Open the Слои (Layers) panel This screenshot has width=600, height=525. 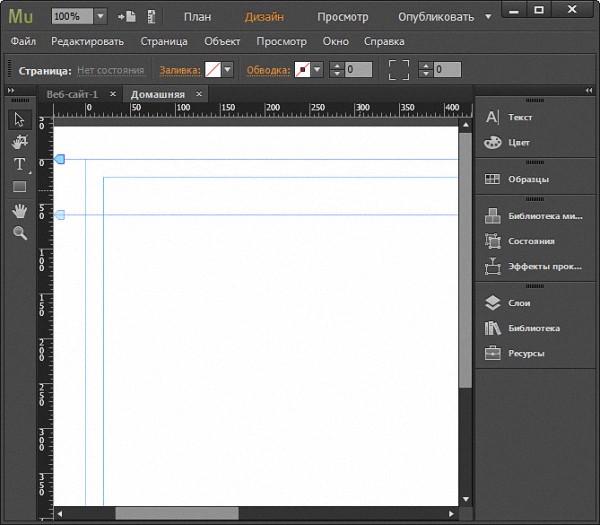(519, 303)
